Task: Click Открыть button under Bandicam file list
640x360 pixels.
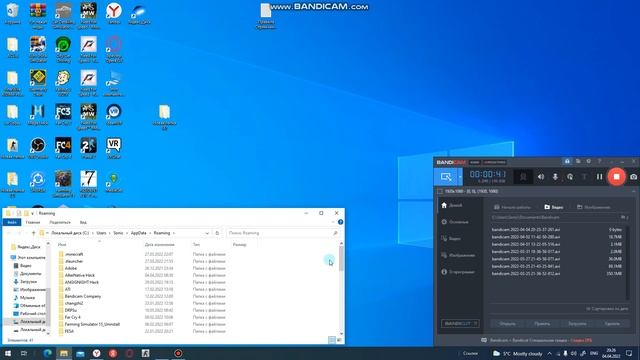Action: [507, 323]
